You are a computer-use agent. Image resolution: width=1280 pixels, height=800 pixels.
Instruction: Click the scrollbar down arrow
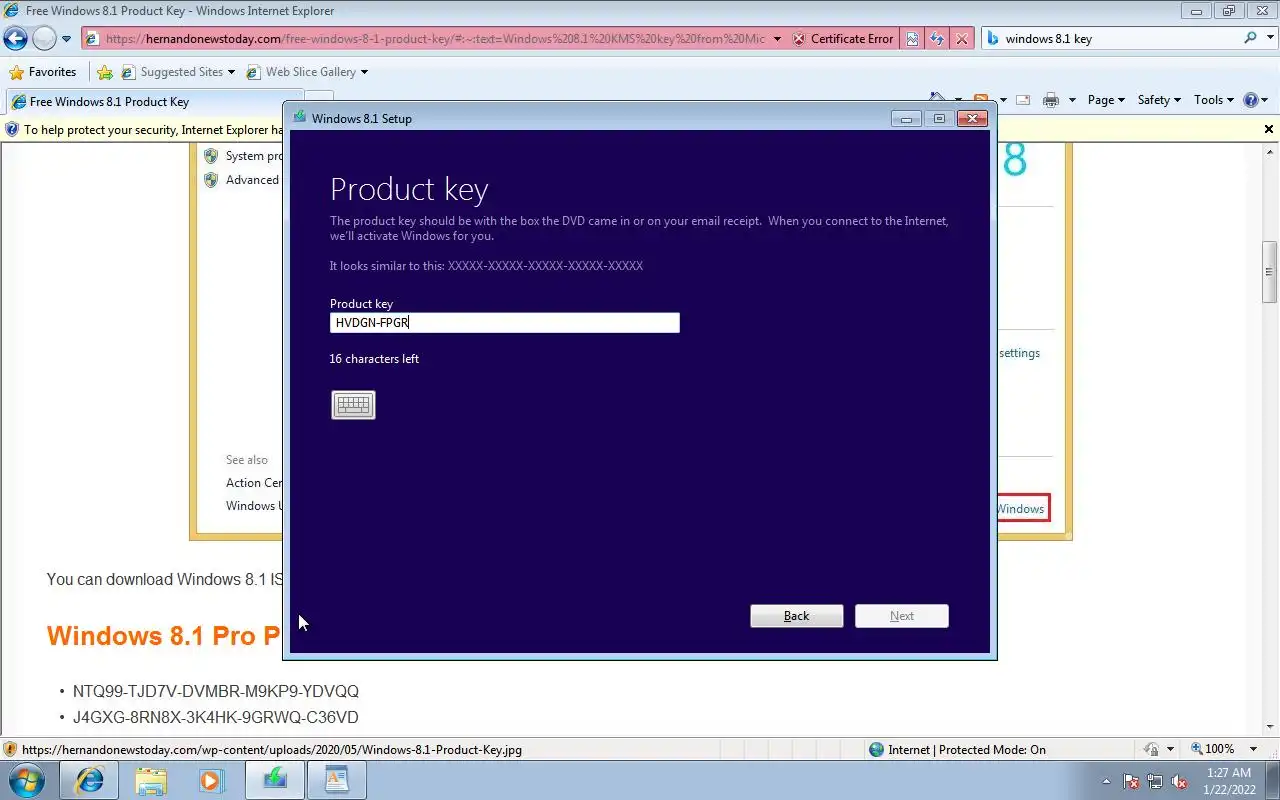[x=1270, y=729]
